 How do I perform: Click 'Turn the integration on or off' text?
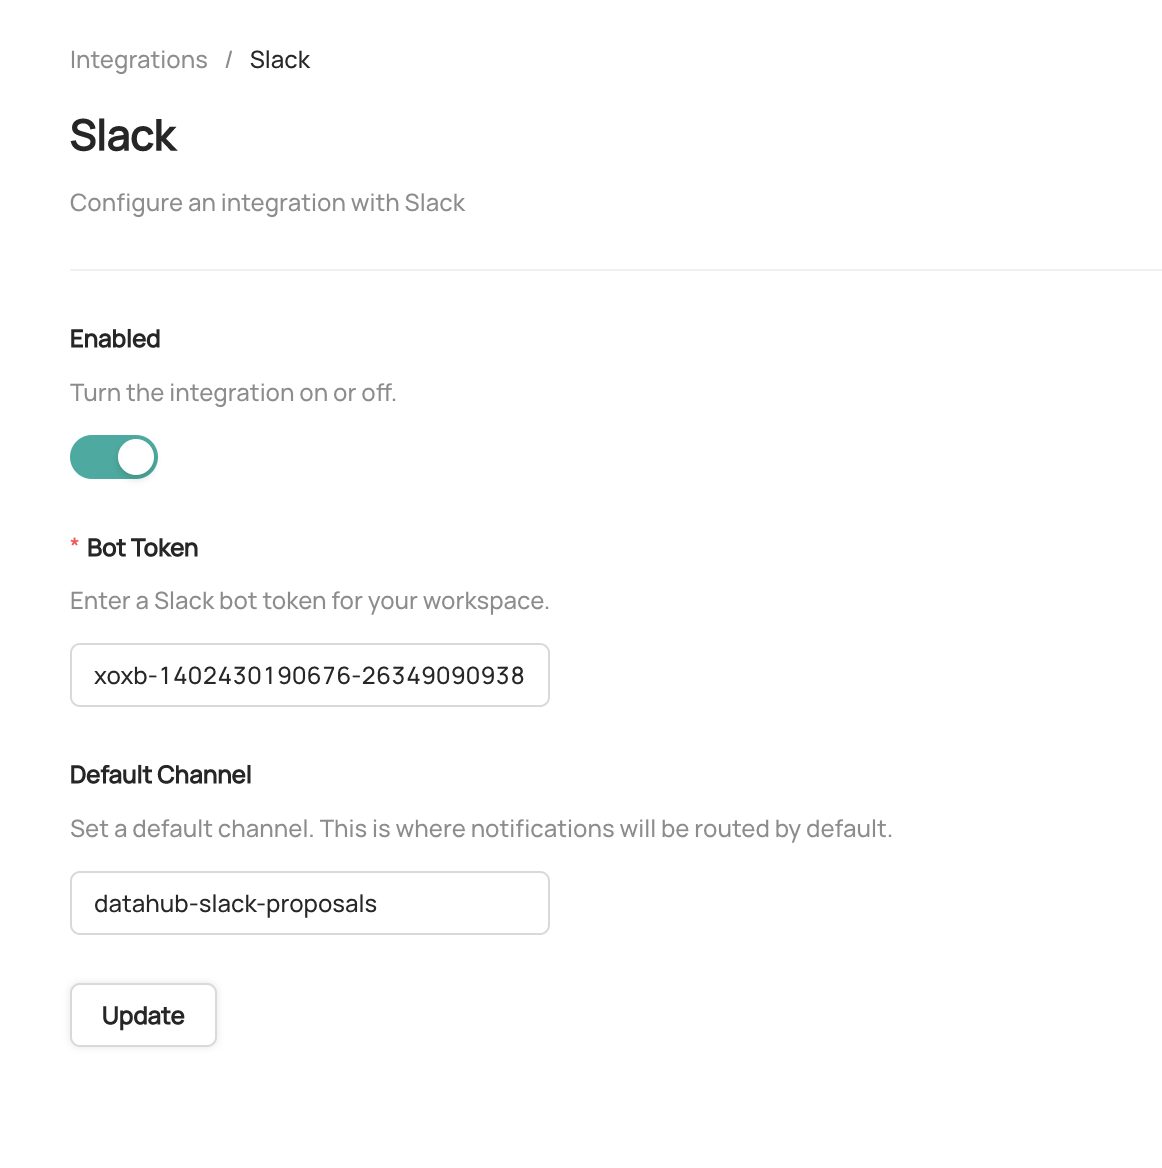[233, 393]
